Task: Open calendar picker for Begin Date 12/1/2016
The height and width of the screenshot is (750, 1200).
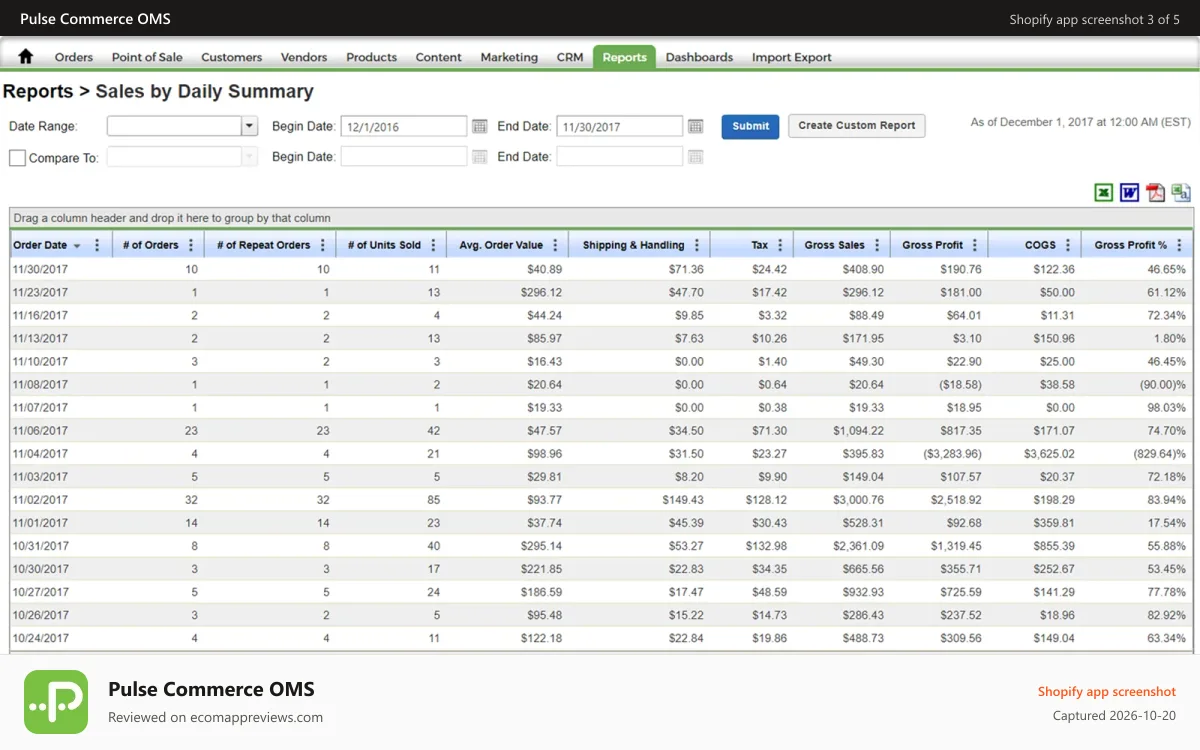Action: click(480, 126)
